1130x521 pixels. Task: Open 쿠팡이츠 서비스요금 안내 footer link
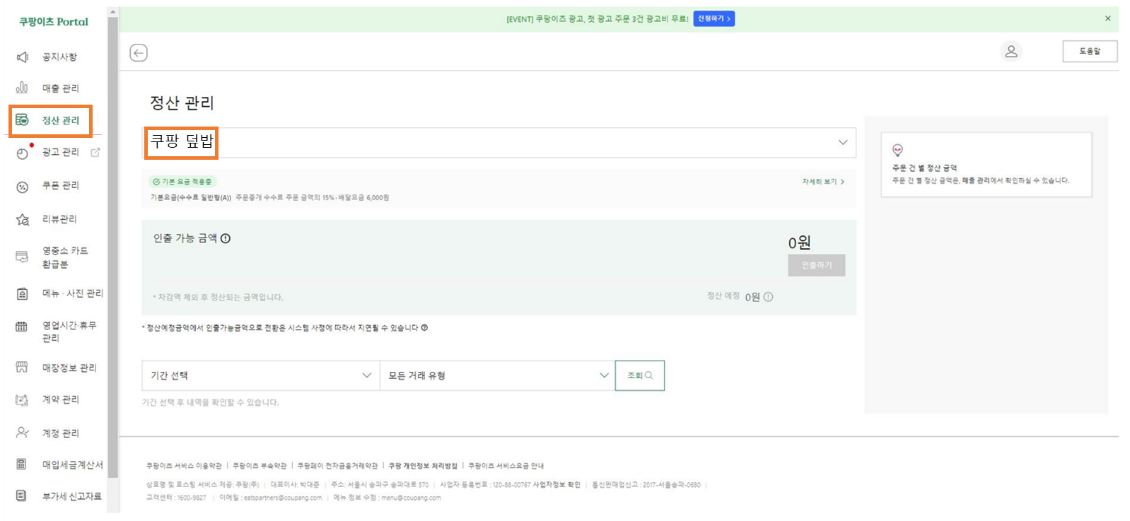pyautogui.click(x=504, y=466)
